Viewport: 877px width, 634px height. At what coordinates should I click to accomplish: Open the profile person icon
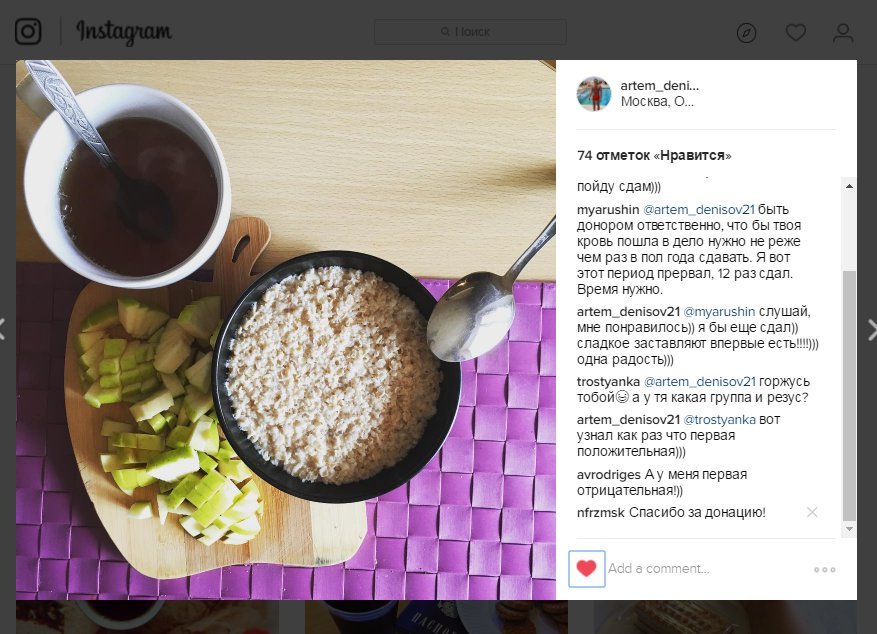(x=843, y=33)
